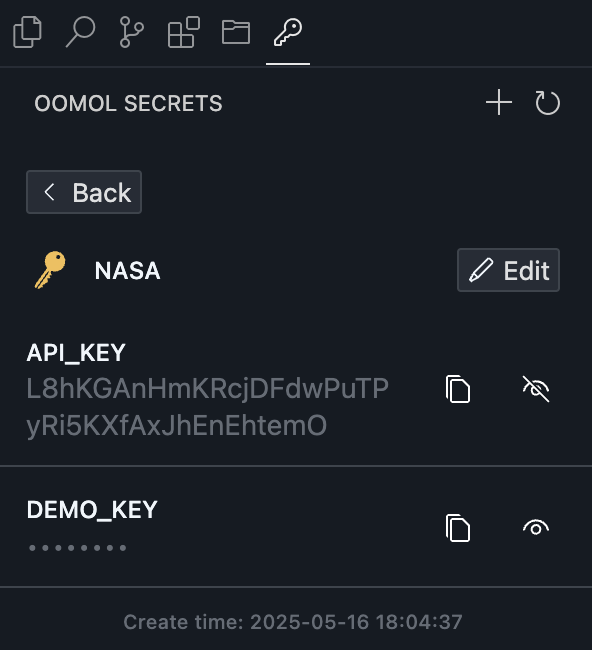Open the Source Control branch icon

click(132, 32)
